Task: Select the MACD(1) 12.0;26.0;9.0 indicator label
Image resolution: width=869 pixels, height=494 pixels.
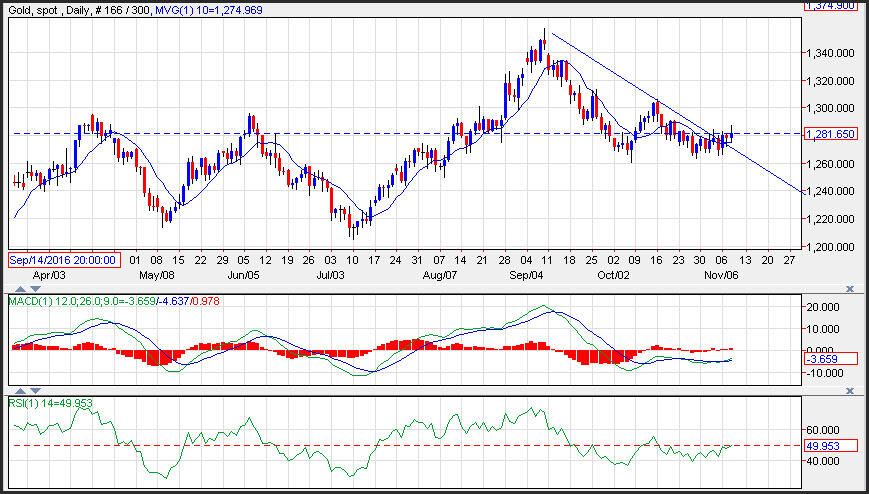Action: coord(73,300)
